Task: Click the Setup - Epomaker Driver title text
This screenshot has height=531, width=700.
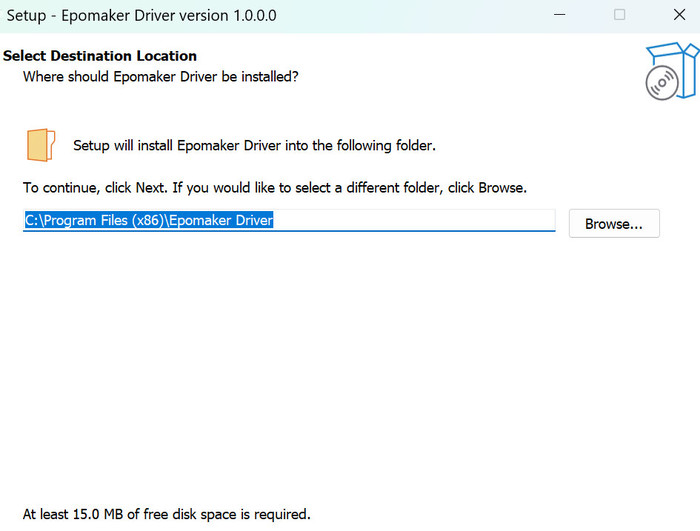Action: point(142,15)
